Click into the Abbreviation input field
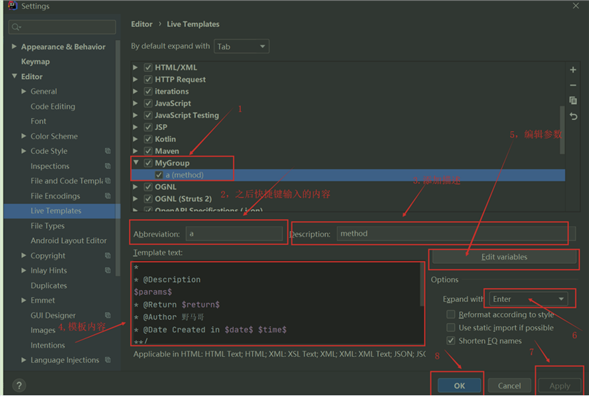 pyautogui.click(x=234, y=234)
